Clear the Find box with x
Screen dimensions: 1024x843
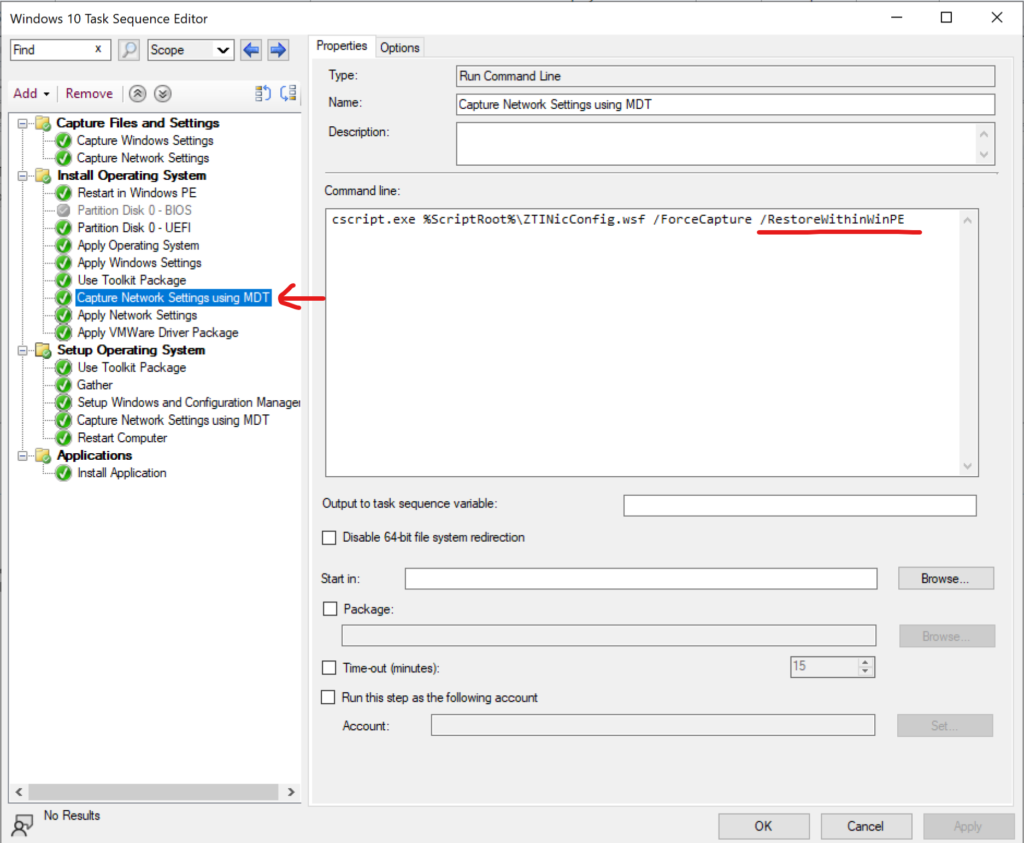click(x=98, y=49)
